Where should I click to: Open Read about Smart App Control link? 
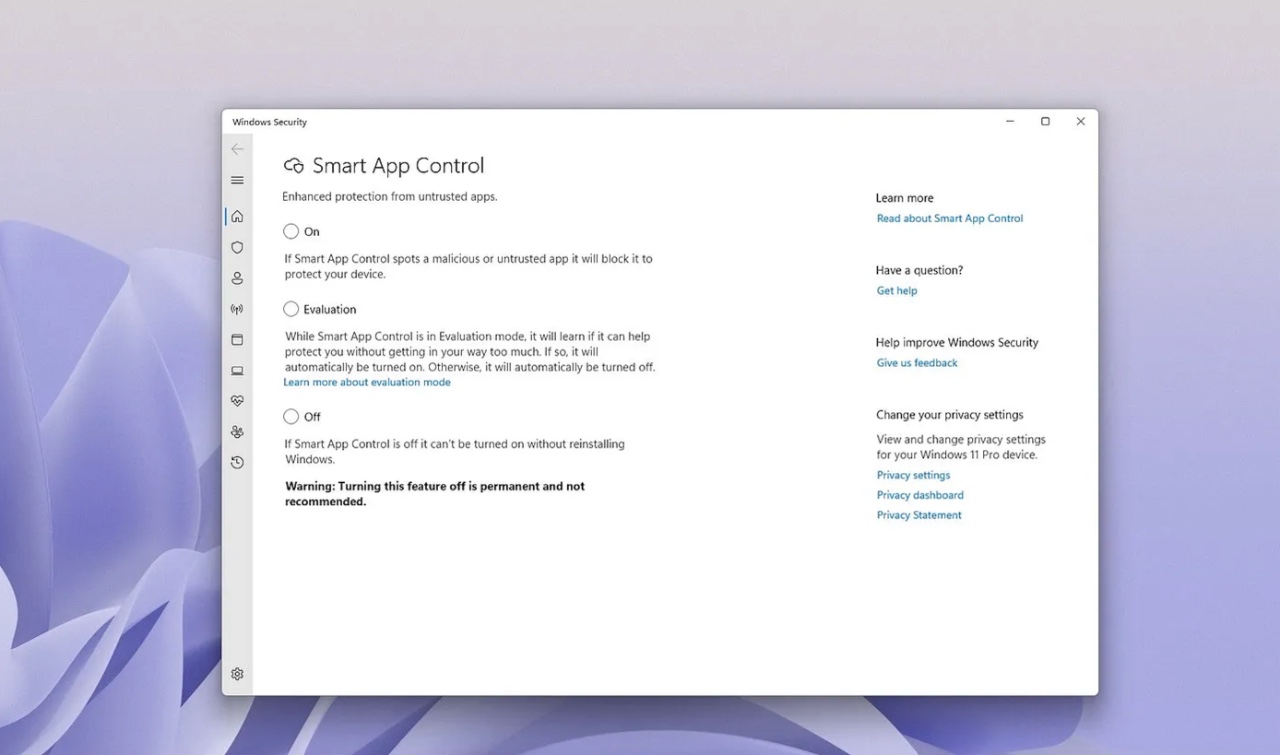(949, 218)
